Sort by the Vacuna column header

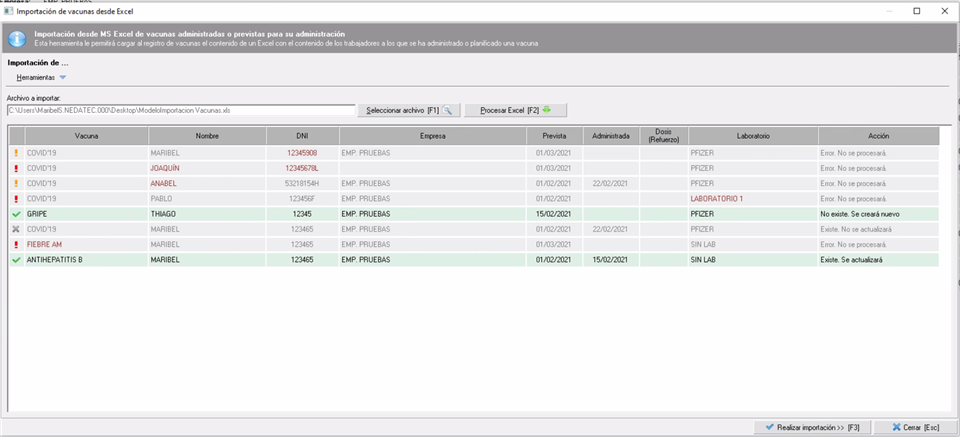[x=87, y=135]
